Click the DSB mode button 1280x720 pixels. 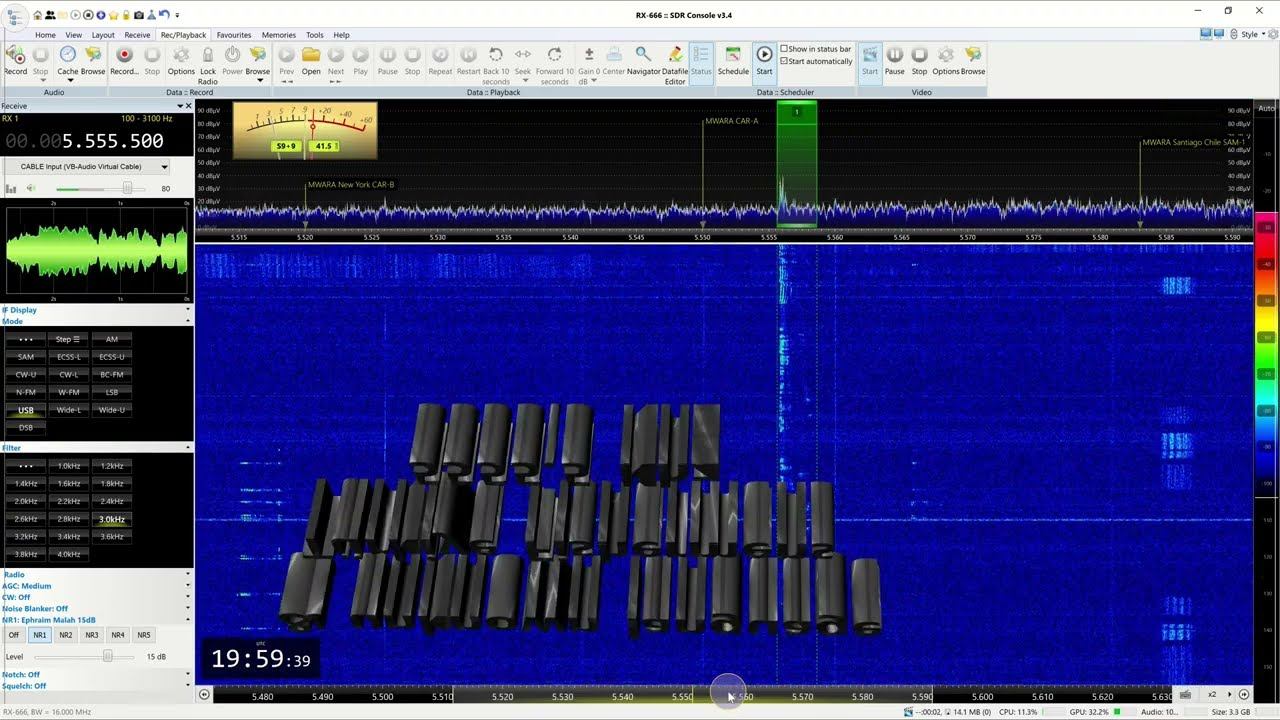[x=26, y=428]
